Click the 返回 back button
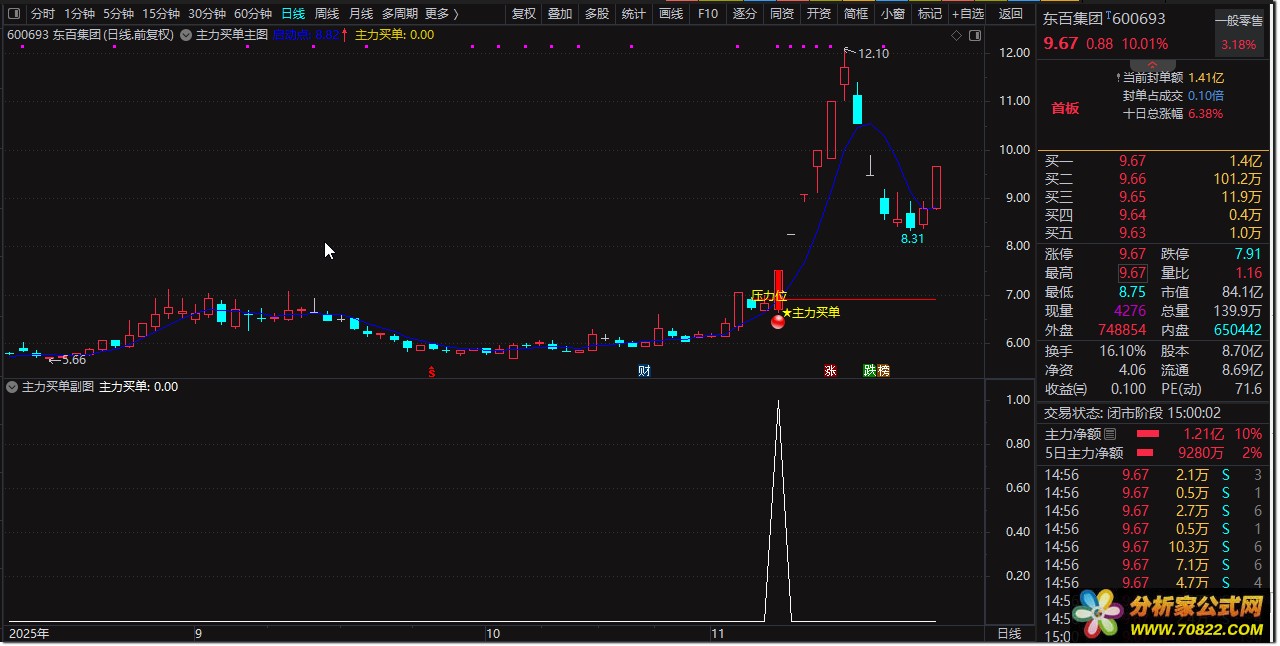The image size is (1280, 646). 1011,14
